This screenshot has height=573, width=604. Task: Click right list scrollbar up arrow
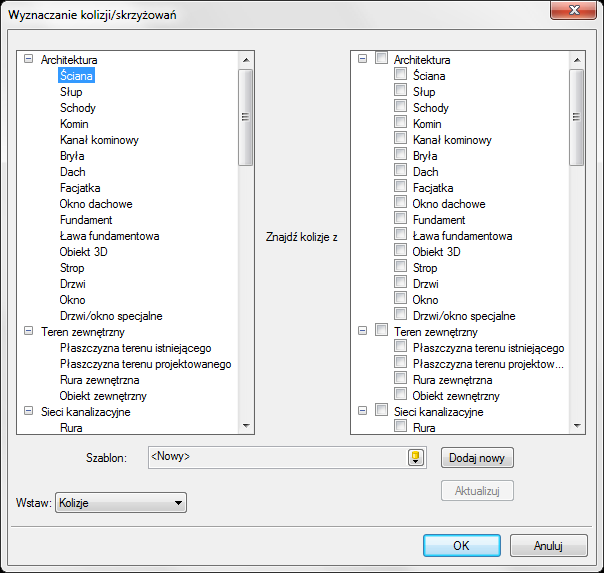coord(577,60)
